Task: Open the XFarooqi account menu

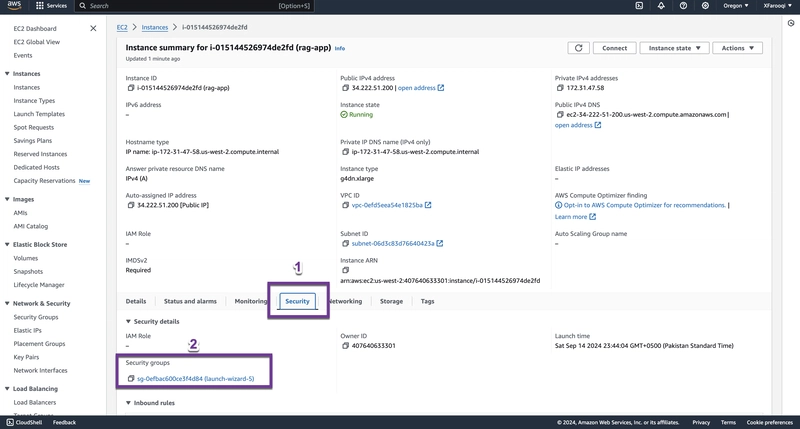Action: [778, 6]
